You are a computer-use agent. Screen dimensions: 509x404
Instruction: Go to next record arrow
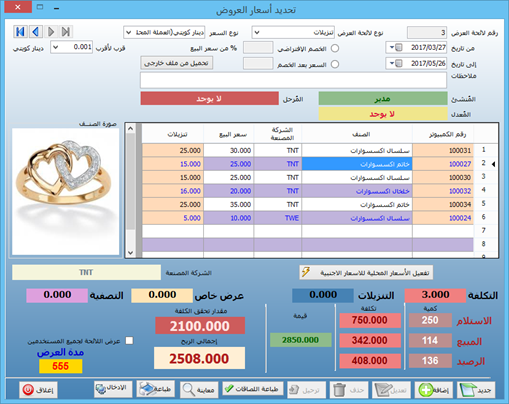tap(51, 32)
